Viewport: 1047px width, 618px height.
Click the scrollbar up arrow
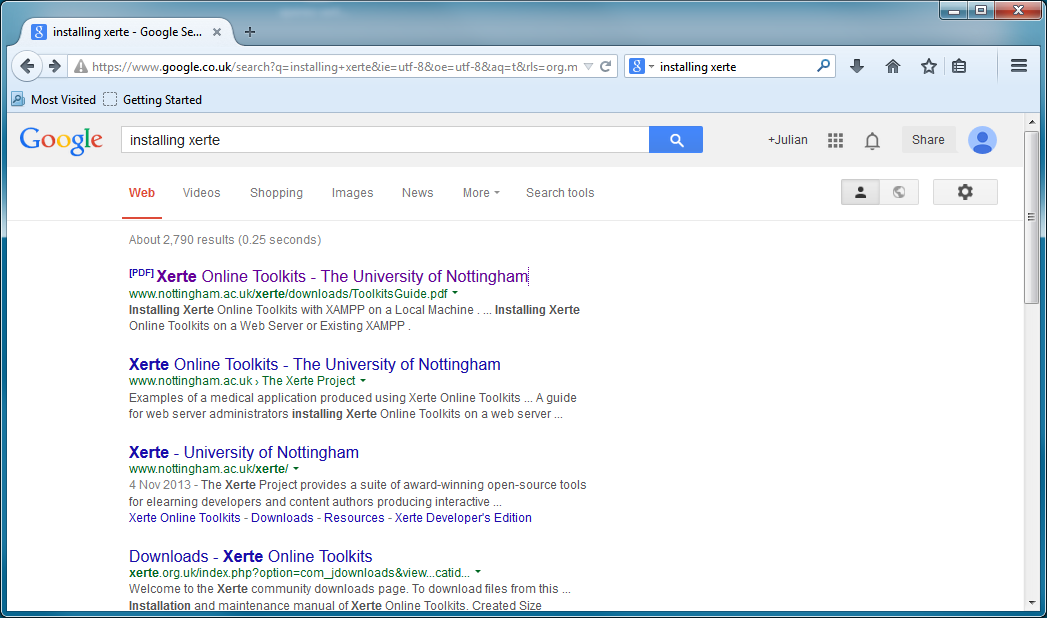[x=1032, y=122]
